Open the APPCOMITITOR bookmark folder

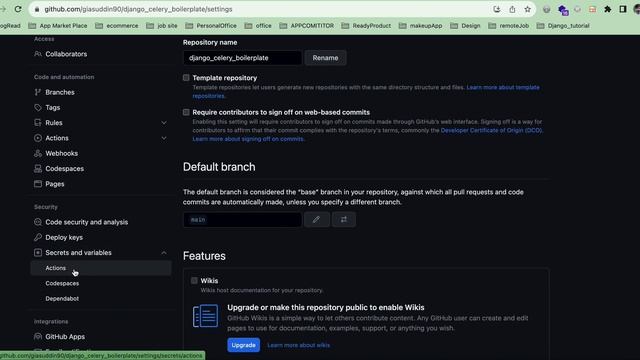click(307, 25)
